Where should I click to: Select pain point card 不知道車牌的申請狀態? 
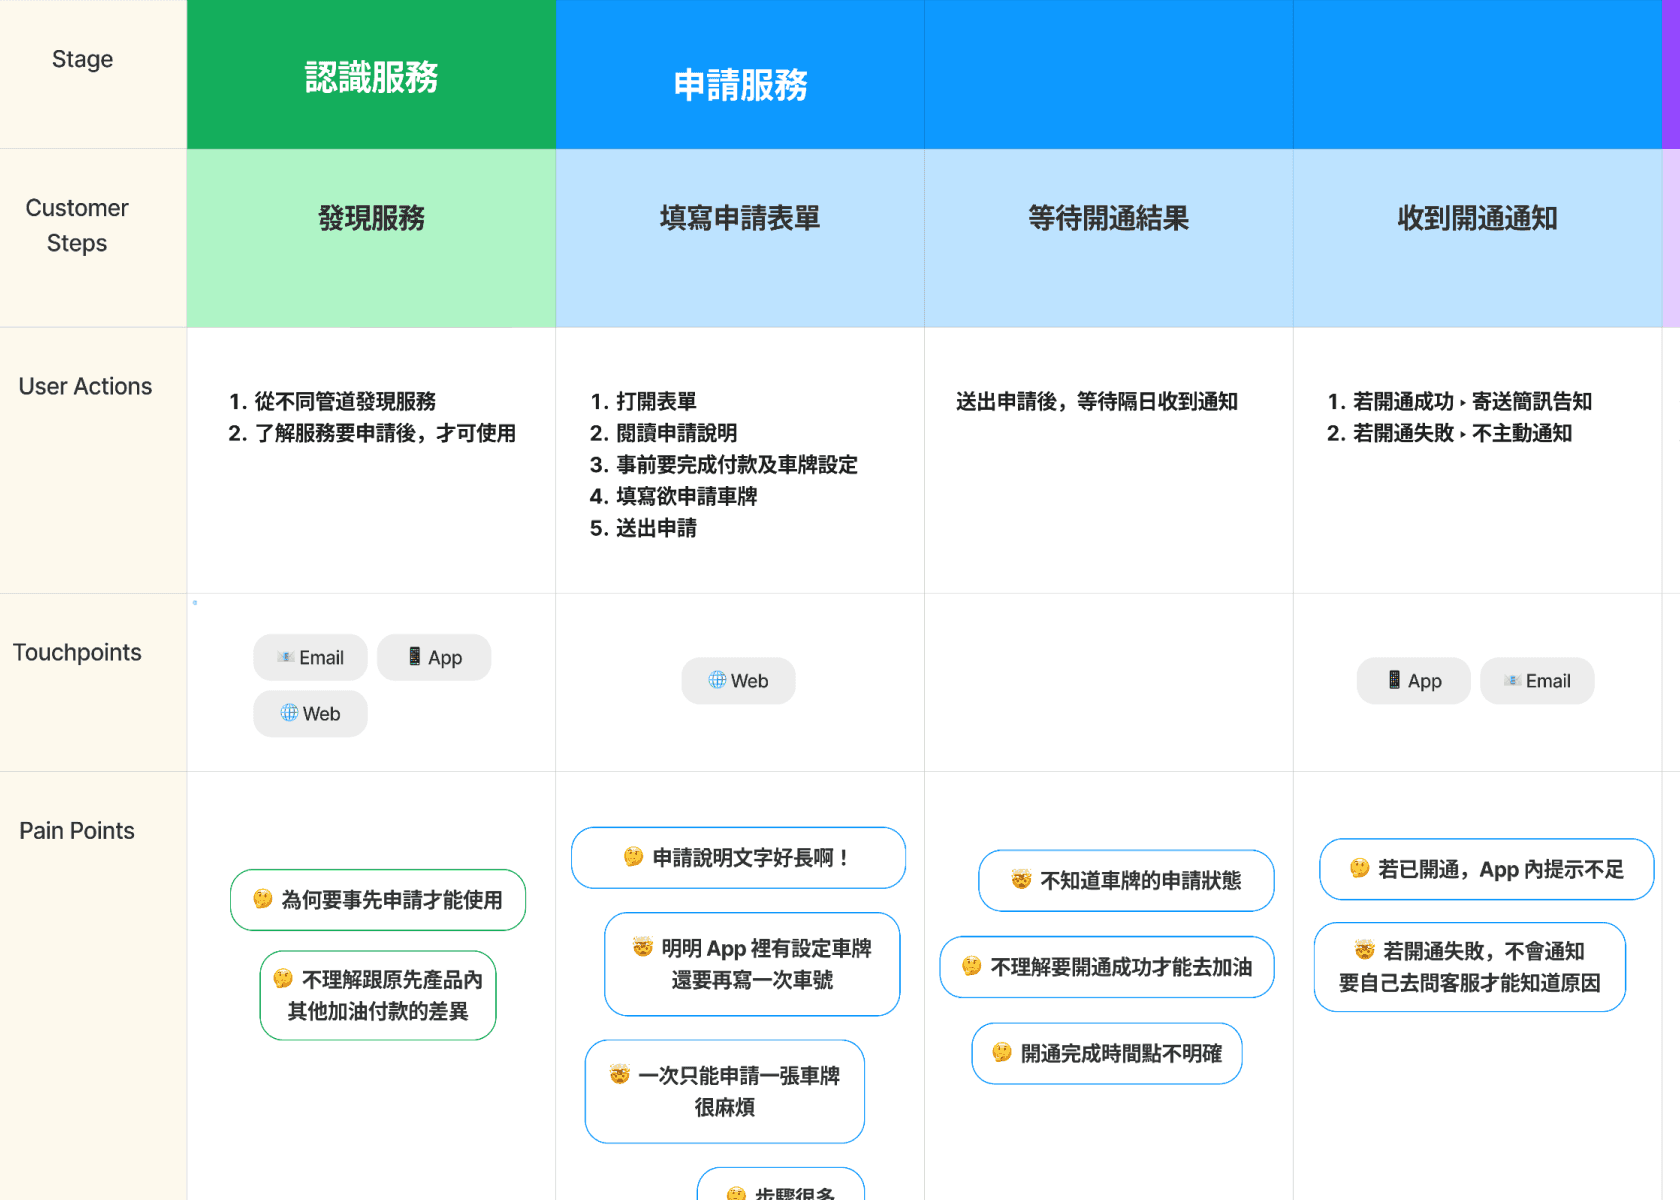point(1126,880)
